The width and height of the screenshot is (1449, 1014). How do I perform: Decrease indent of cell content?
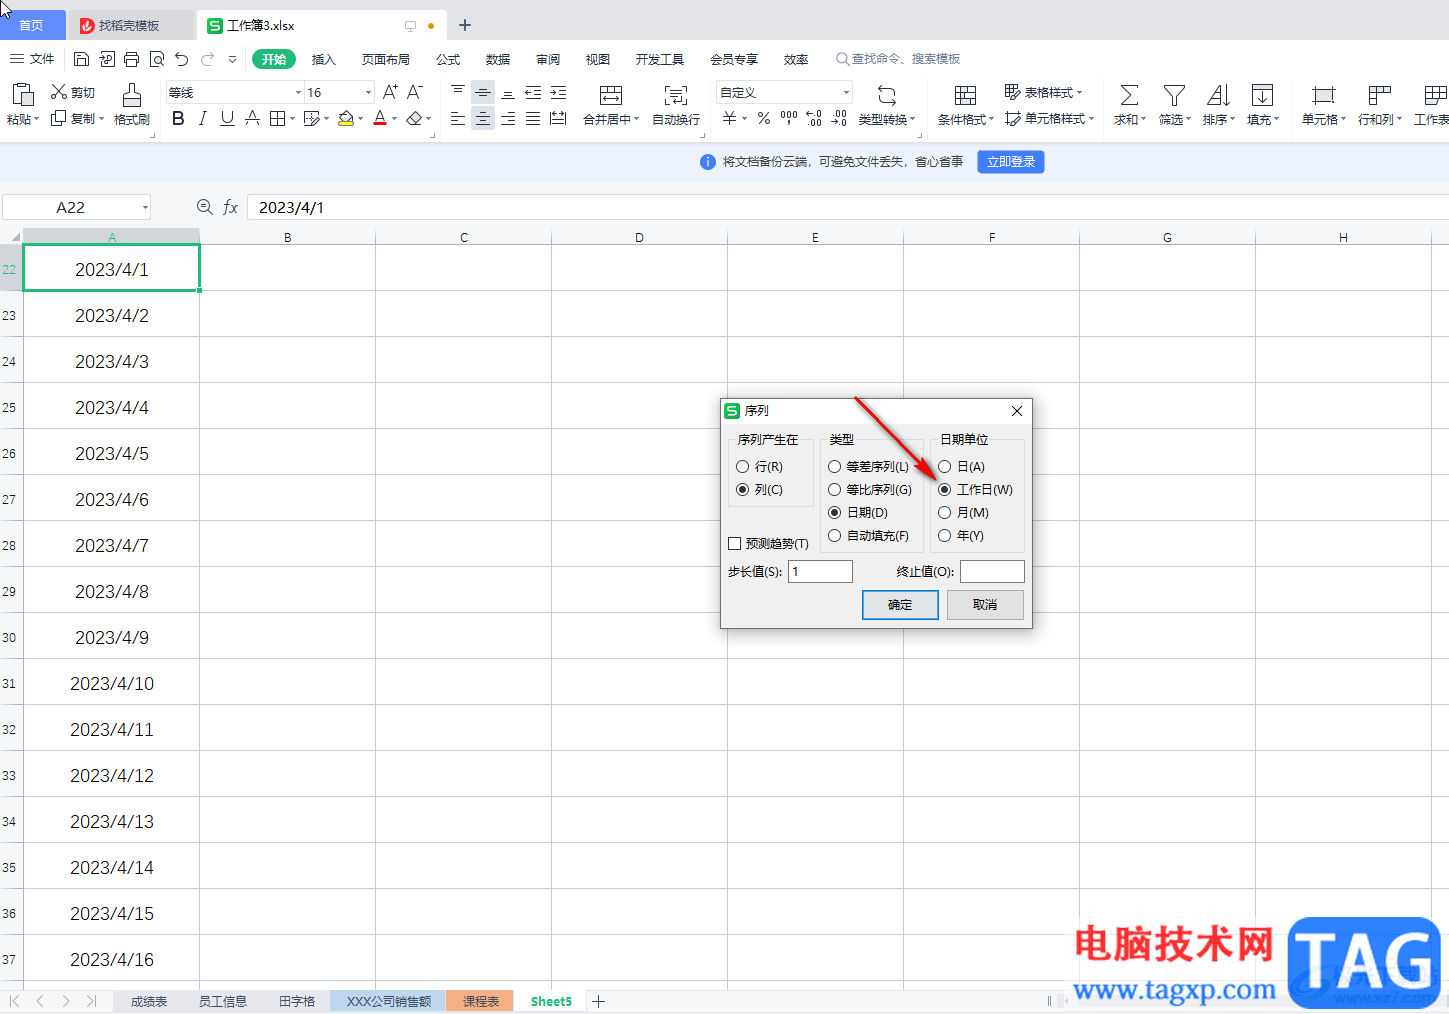533,92
